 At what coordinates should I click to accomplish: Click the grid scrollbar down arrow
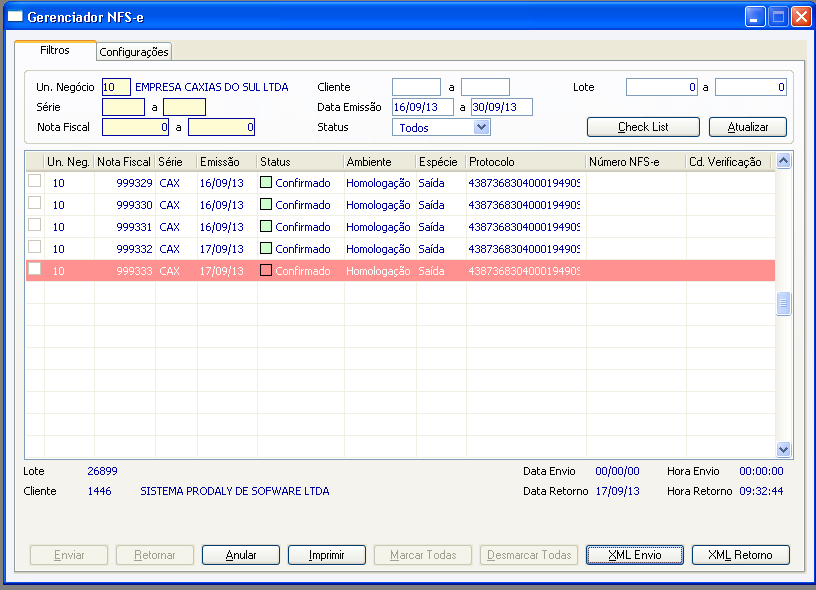click(783, 449)
